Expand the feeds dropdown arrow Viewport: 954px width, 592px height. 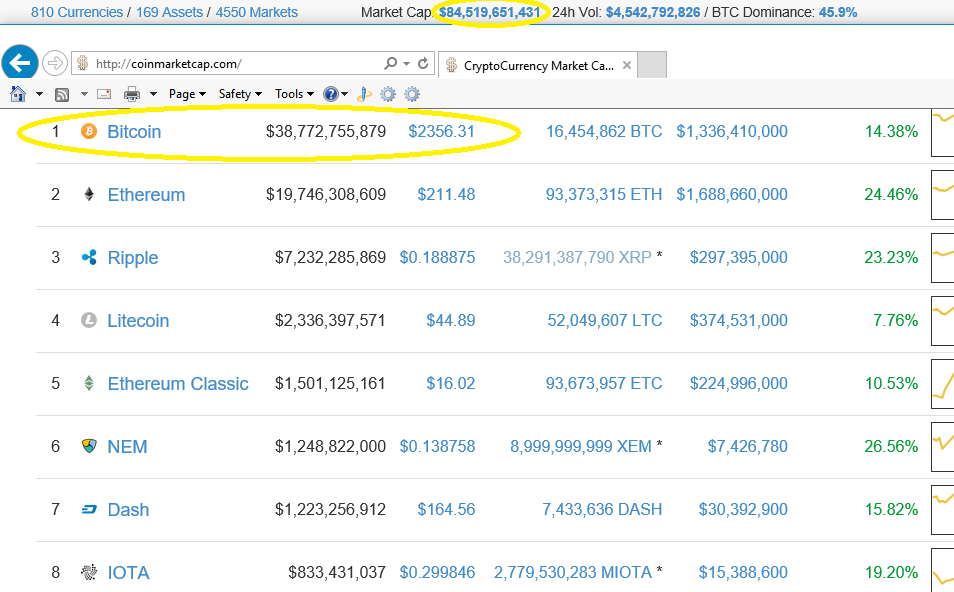85,94
